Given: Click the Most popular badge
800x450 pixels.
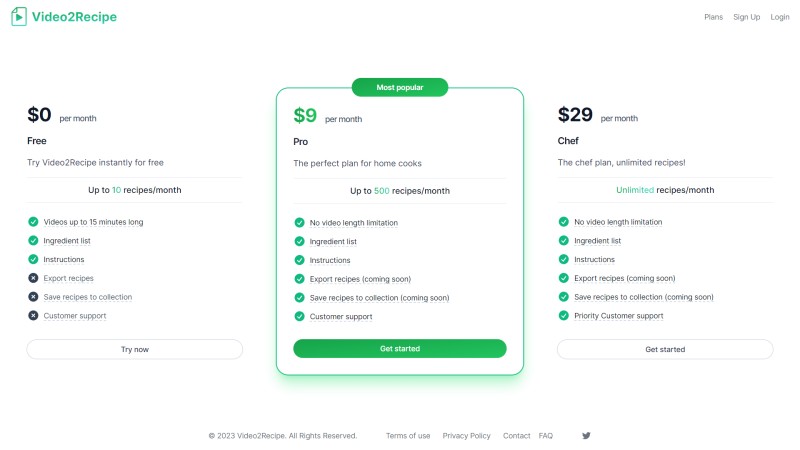Looking at the screenshot, I should (399, 87).
